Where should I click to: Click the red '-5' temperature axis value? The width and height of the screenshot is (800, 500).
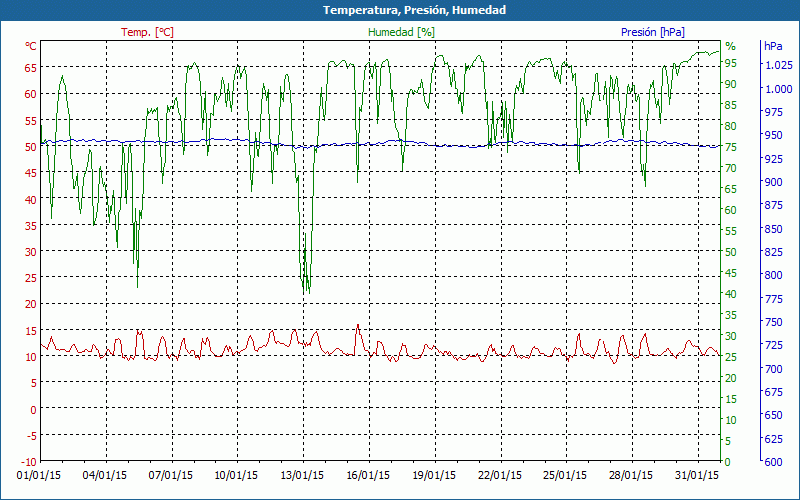click(x=31, y=435)
